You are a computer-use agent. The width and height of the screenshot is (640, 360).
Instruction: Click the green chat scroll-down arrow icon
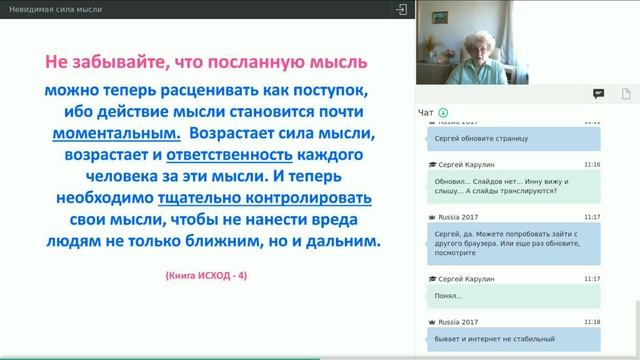[443, 113]
